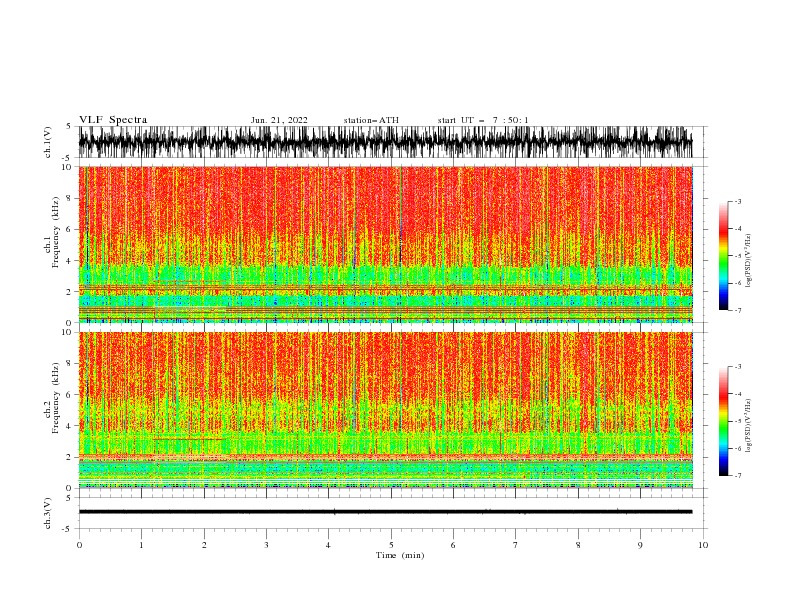Click tick label "6" on the Time axis
Image resolution: width=792 pixels, height=612 pixels.
[x=453, y=545]
